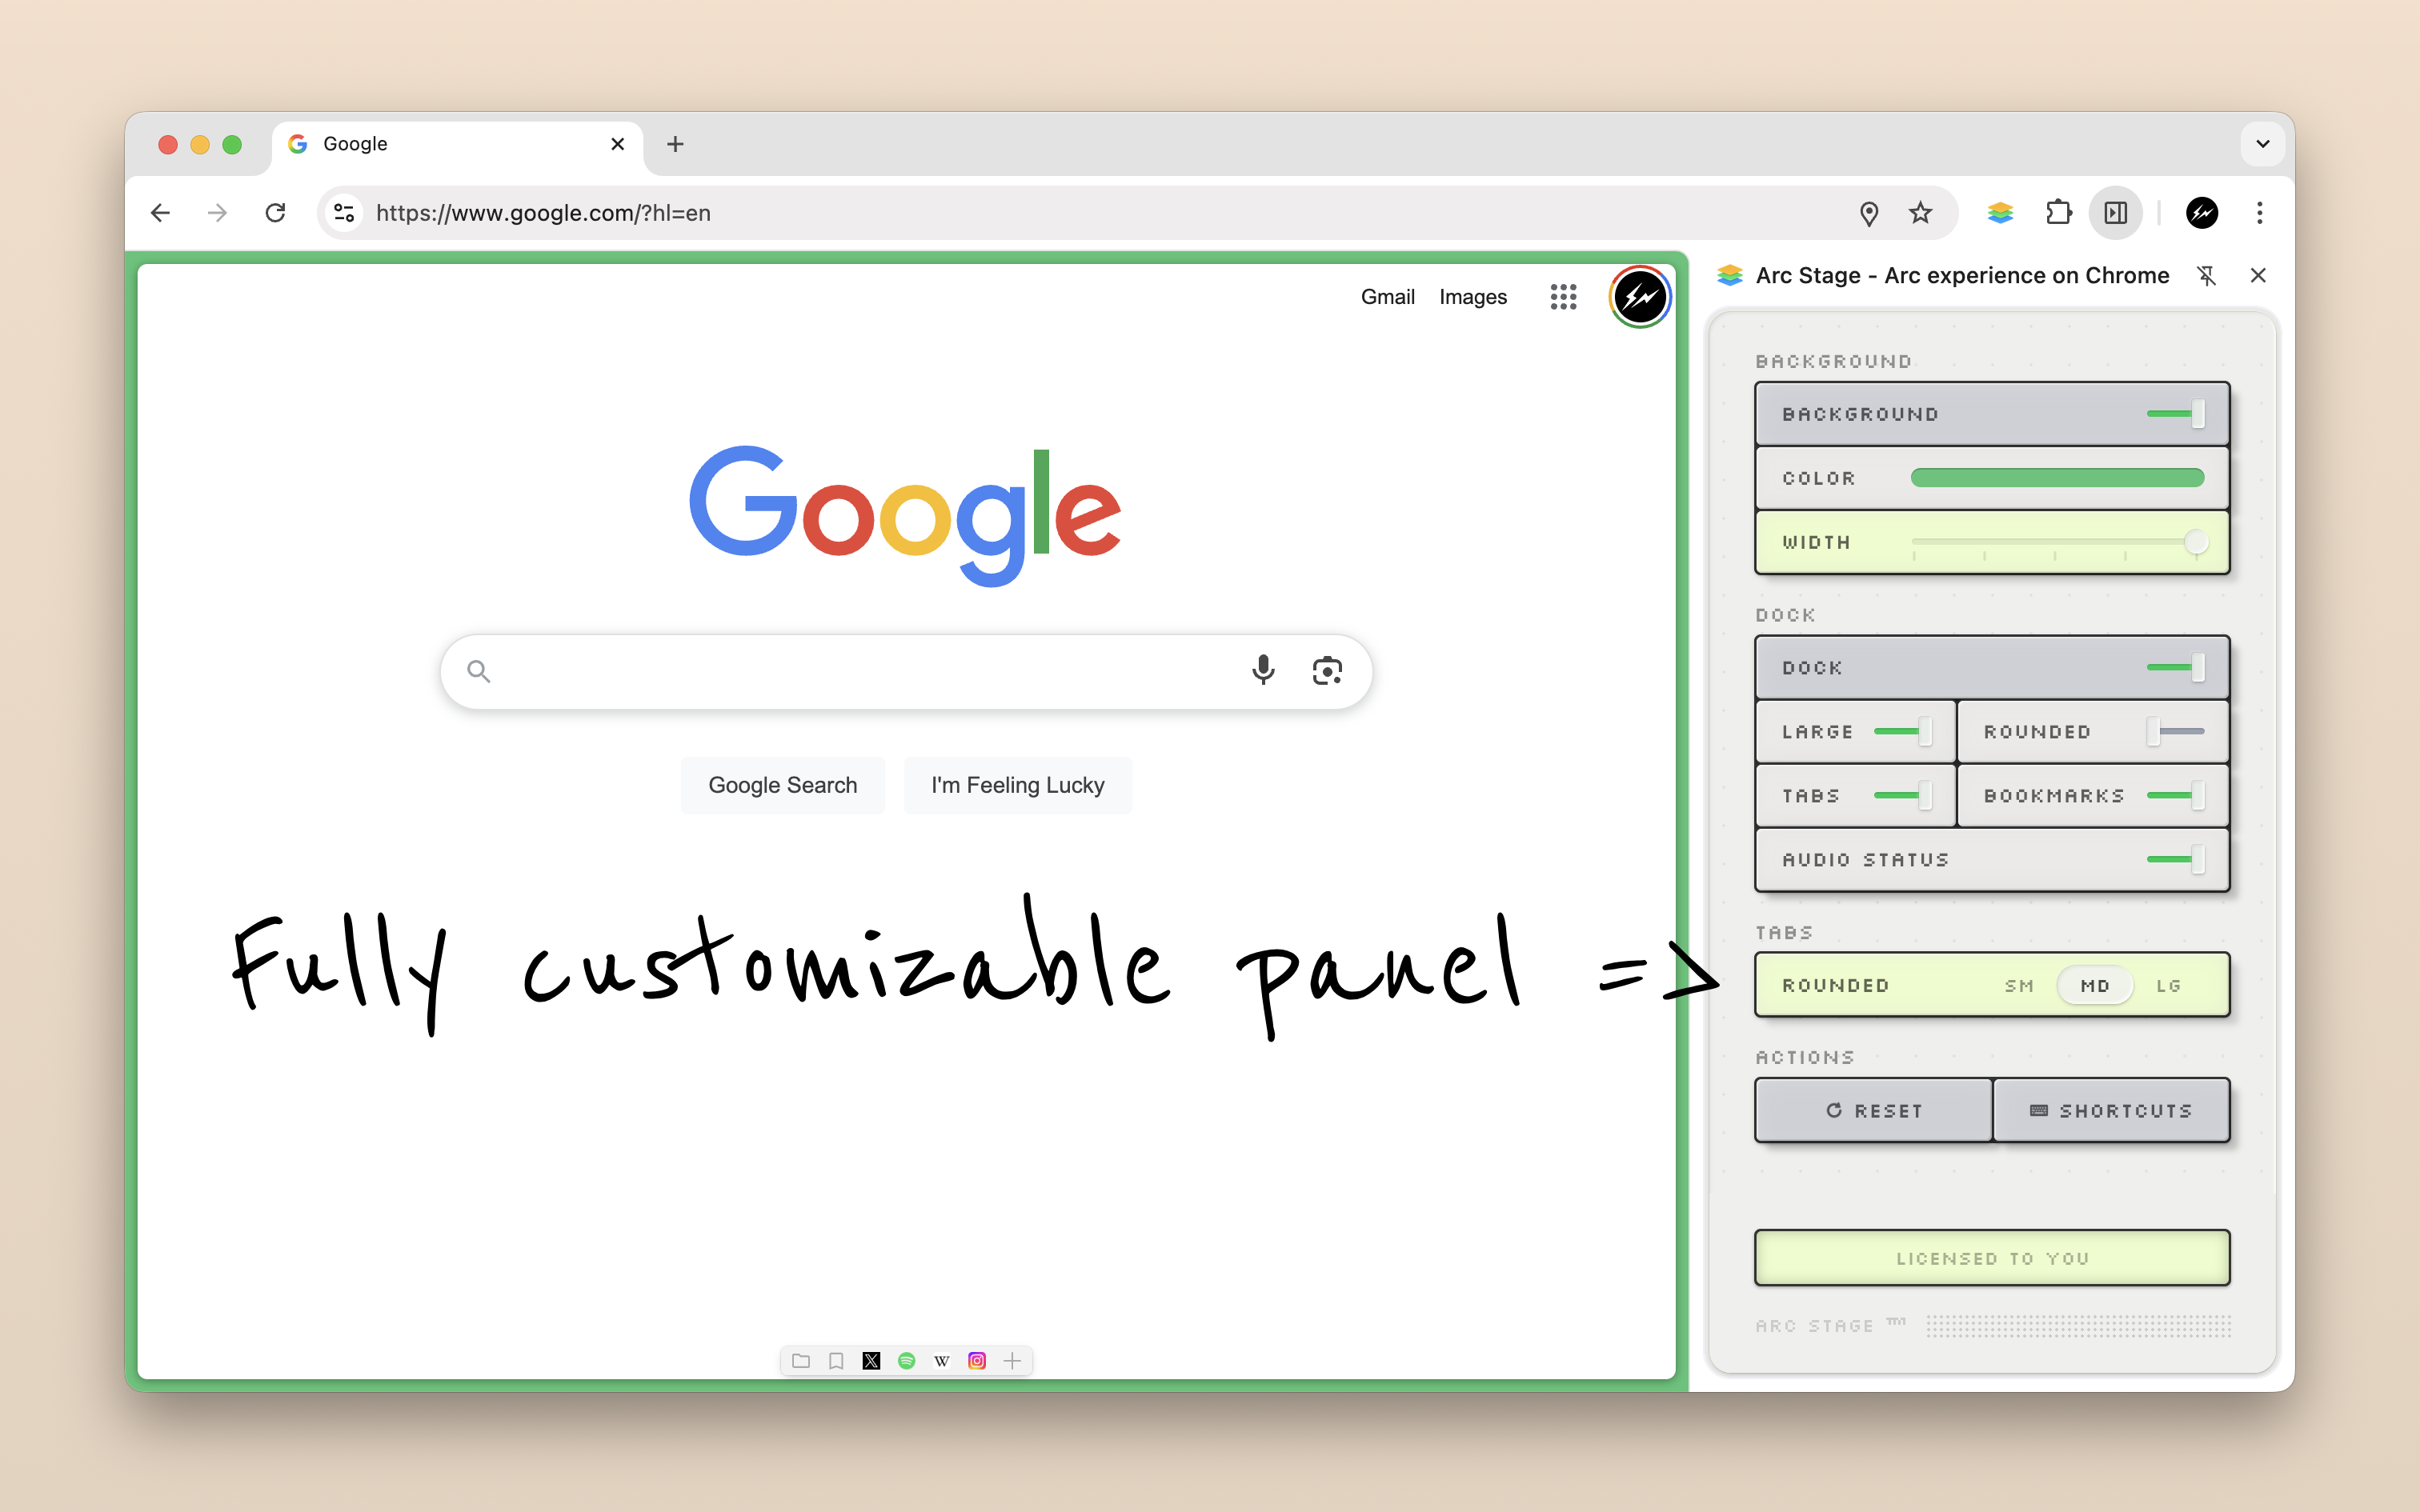Click I'm Feeling Lucky
This screenshot has height=1512, width=2420.
tap(1018, 785)
